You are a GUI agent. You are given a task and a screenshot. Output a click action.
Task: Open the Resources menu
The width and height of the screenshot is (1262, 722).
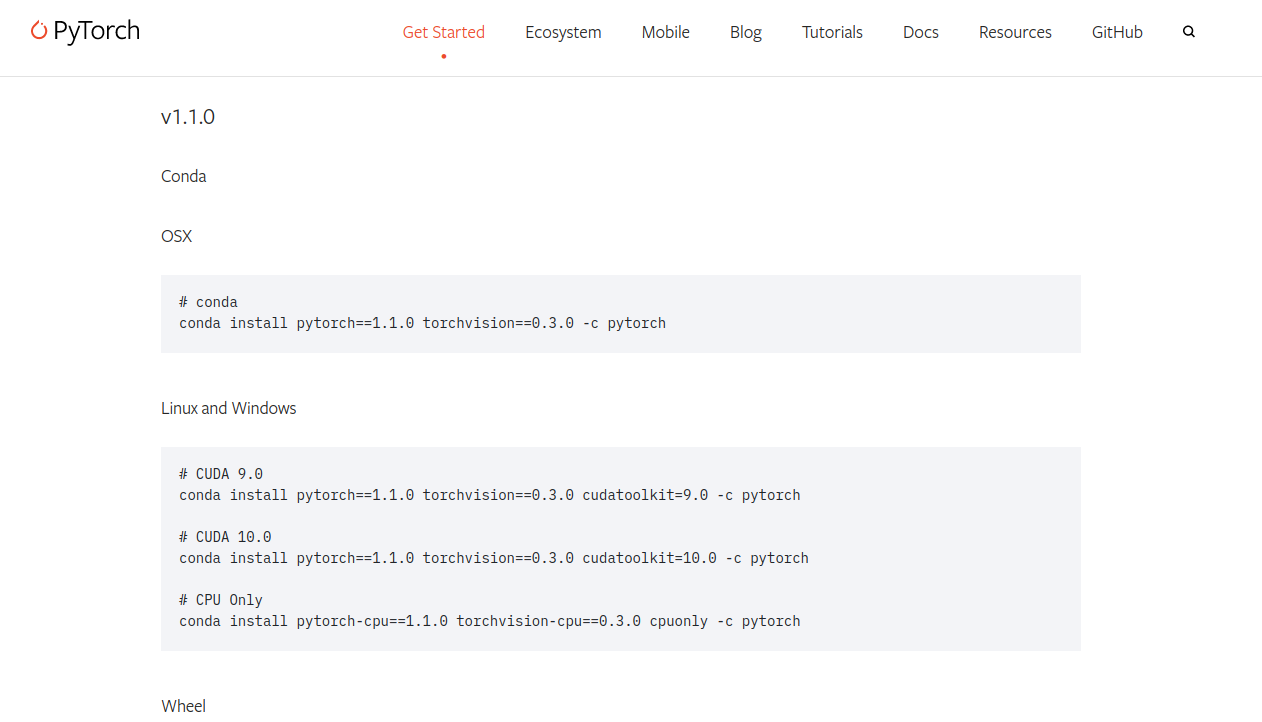(x=1015, y=31)
